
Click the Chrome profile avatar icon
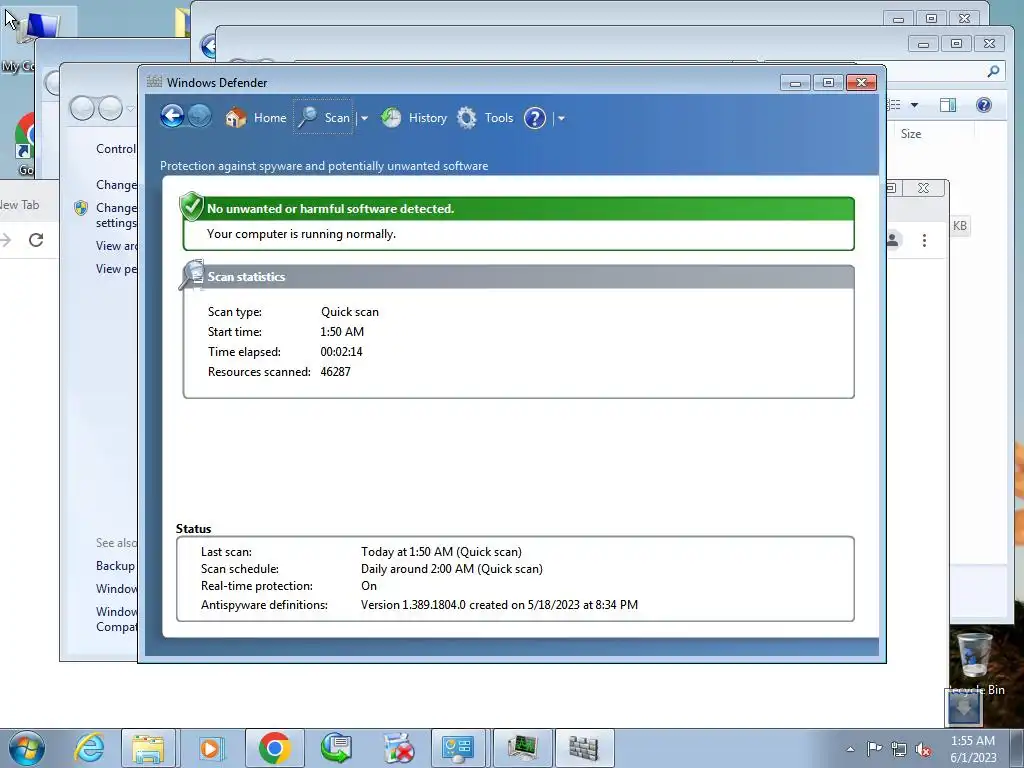[x=892, y=240]
